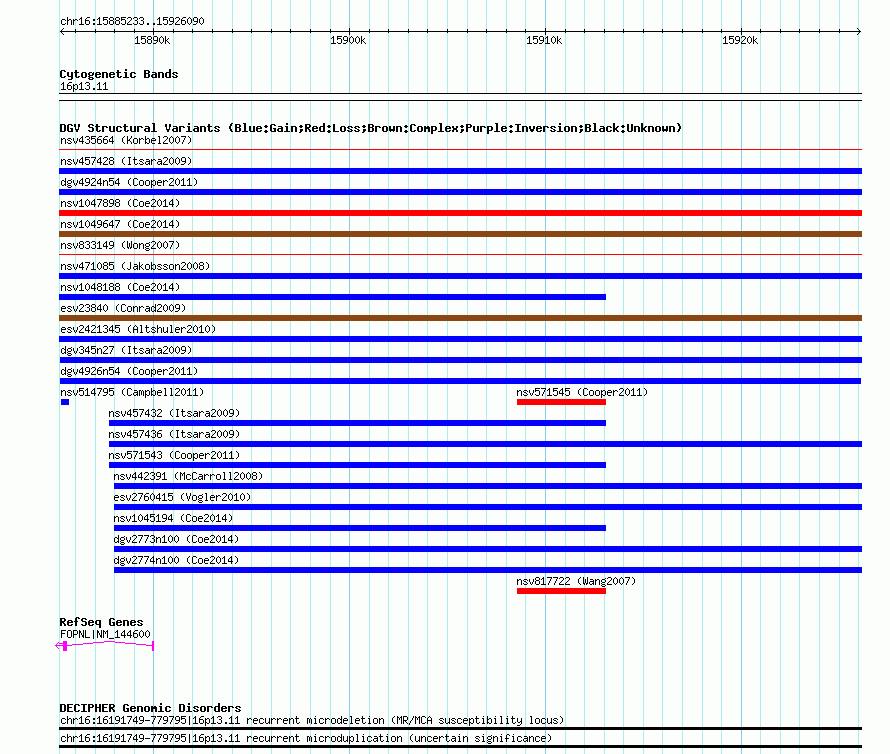The height and width of the screenshot is (754, 890).
Task: Open the nsv833149 (Wong2007) variant label
Action: click(x=120, y=245)
